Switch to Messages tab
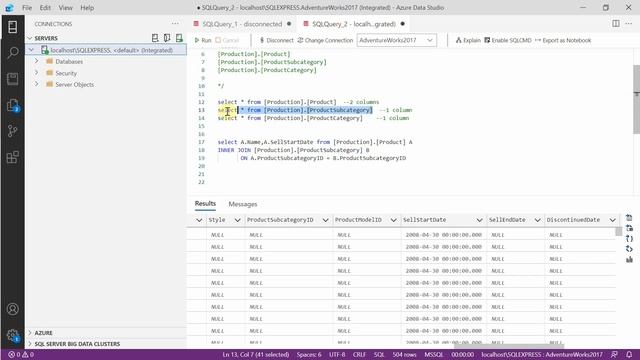 point(243,204)
